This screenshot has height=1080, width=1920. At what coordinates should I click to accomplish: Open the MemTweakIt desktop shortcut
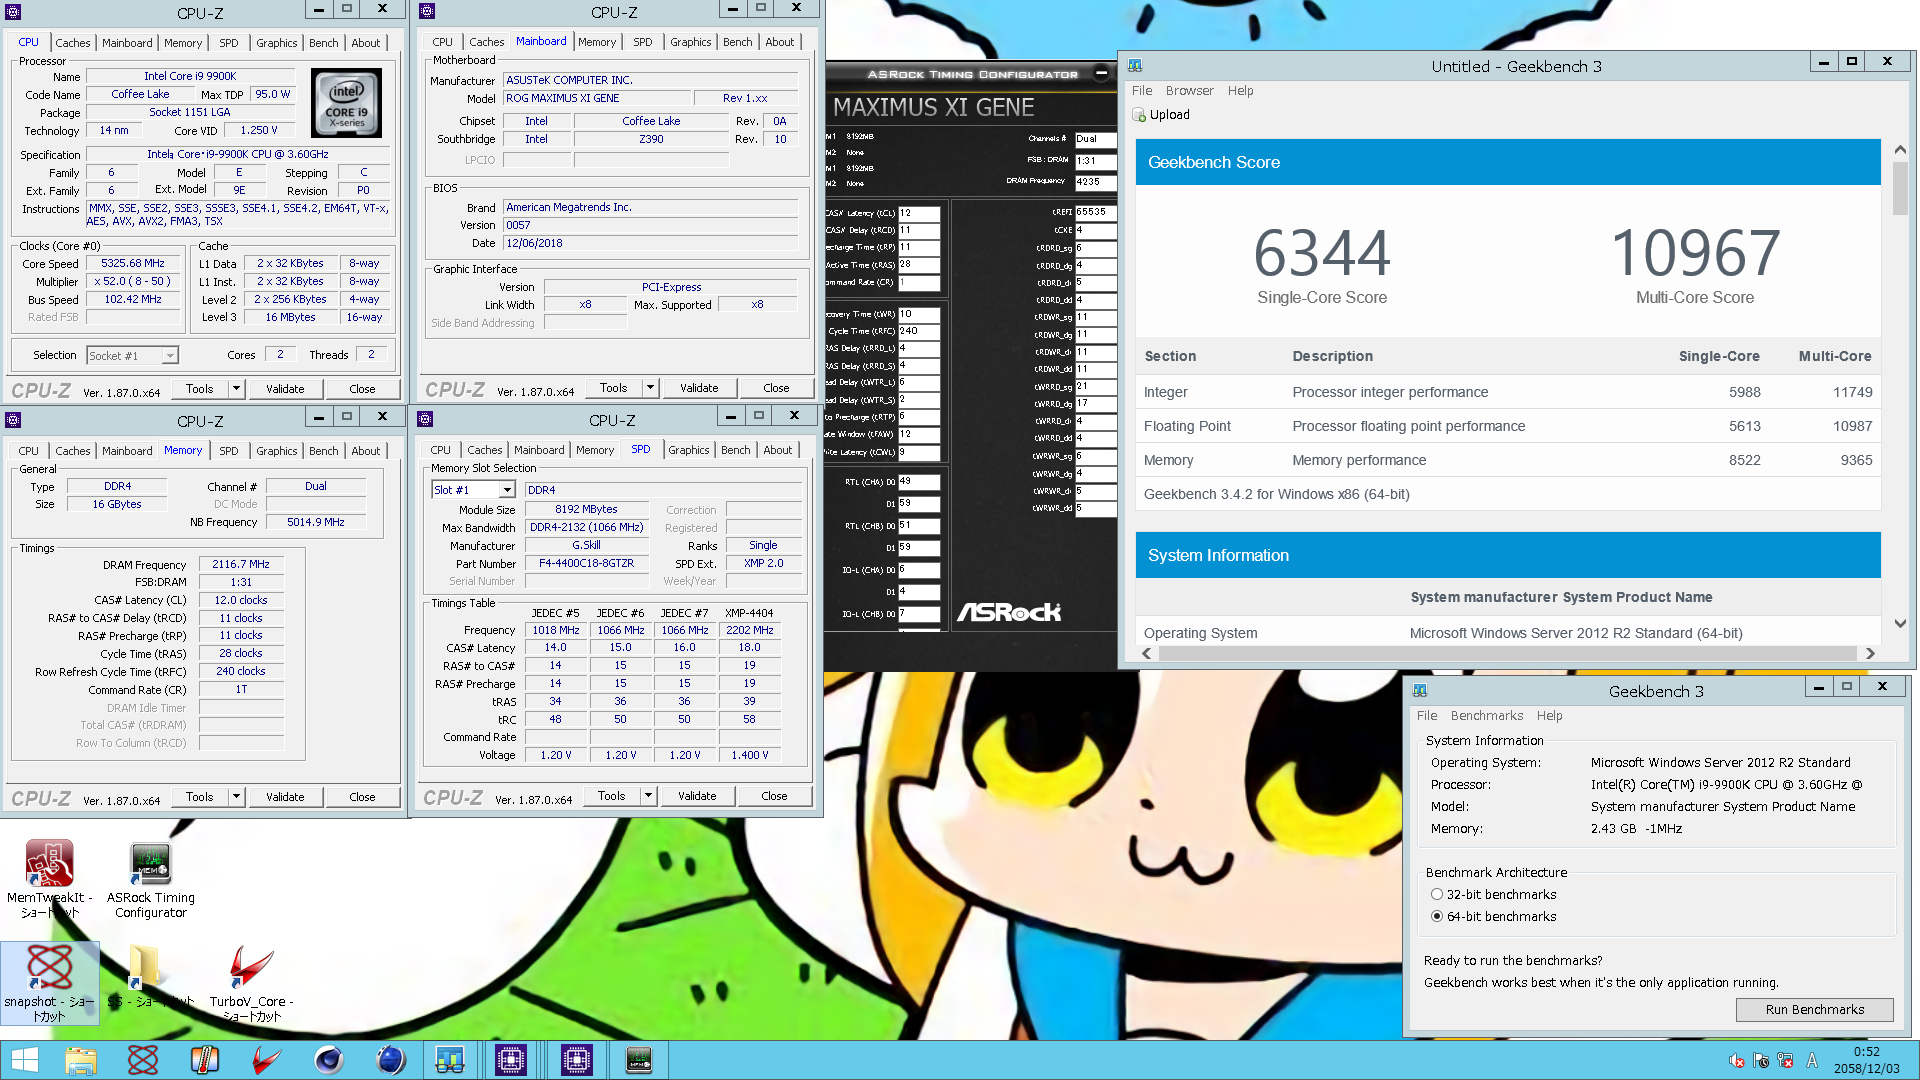coord(49,879)
